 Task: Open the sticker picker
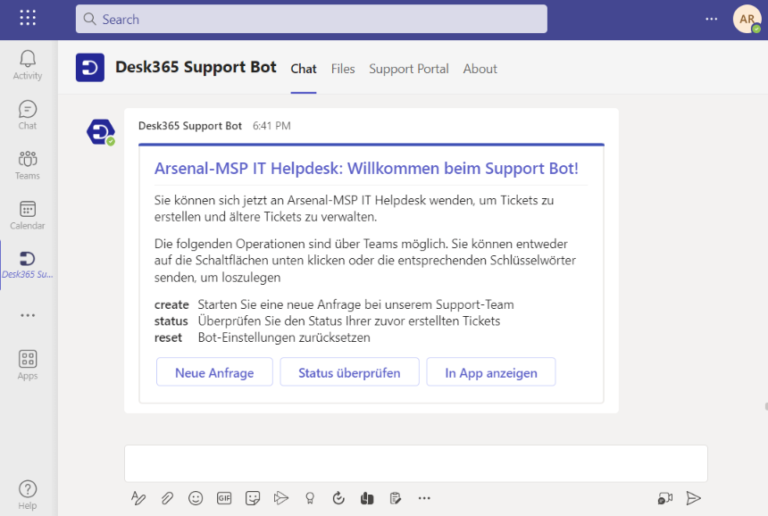point(253,498)
